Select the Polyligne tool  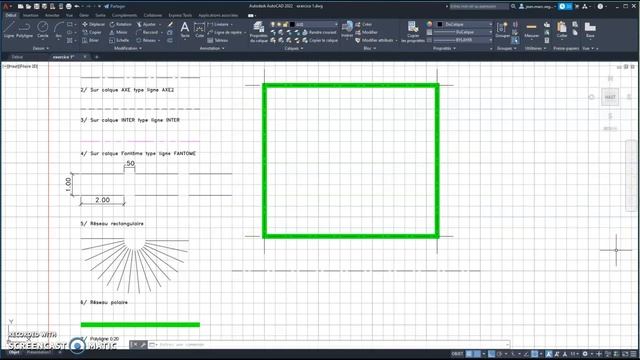[24, 29]
